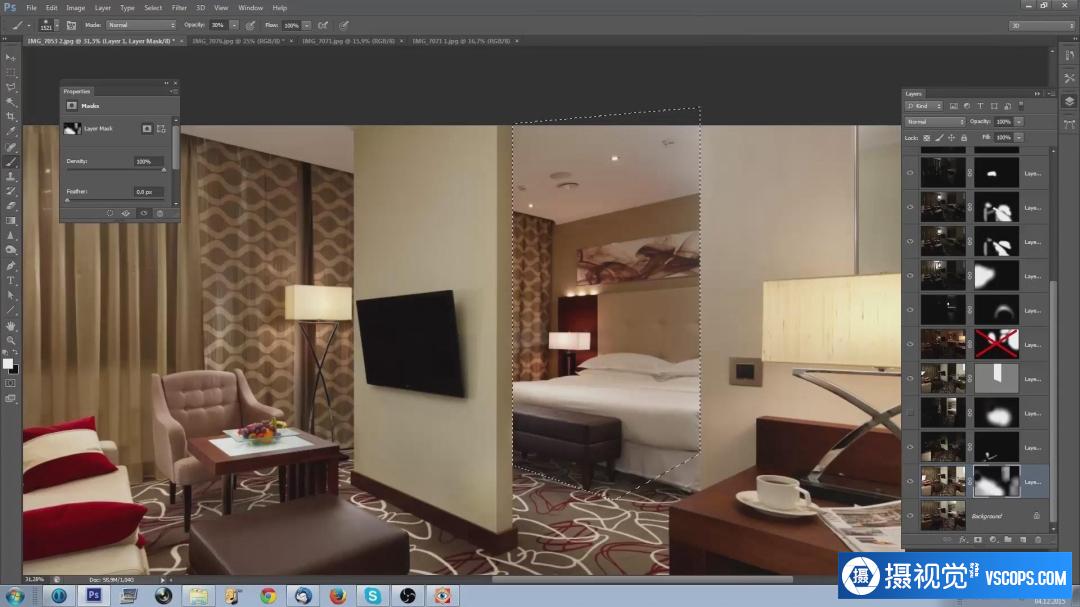Select the Healing Brush tool
1080x607 pixels.
[10, 147]
